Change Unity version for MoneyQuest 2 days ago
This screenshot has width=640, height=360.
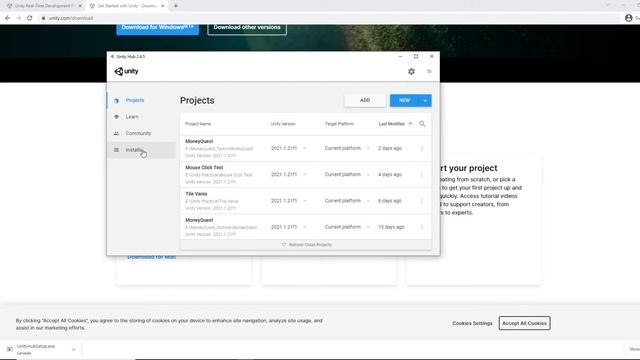pyautogui.click(x=289, y=149)
